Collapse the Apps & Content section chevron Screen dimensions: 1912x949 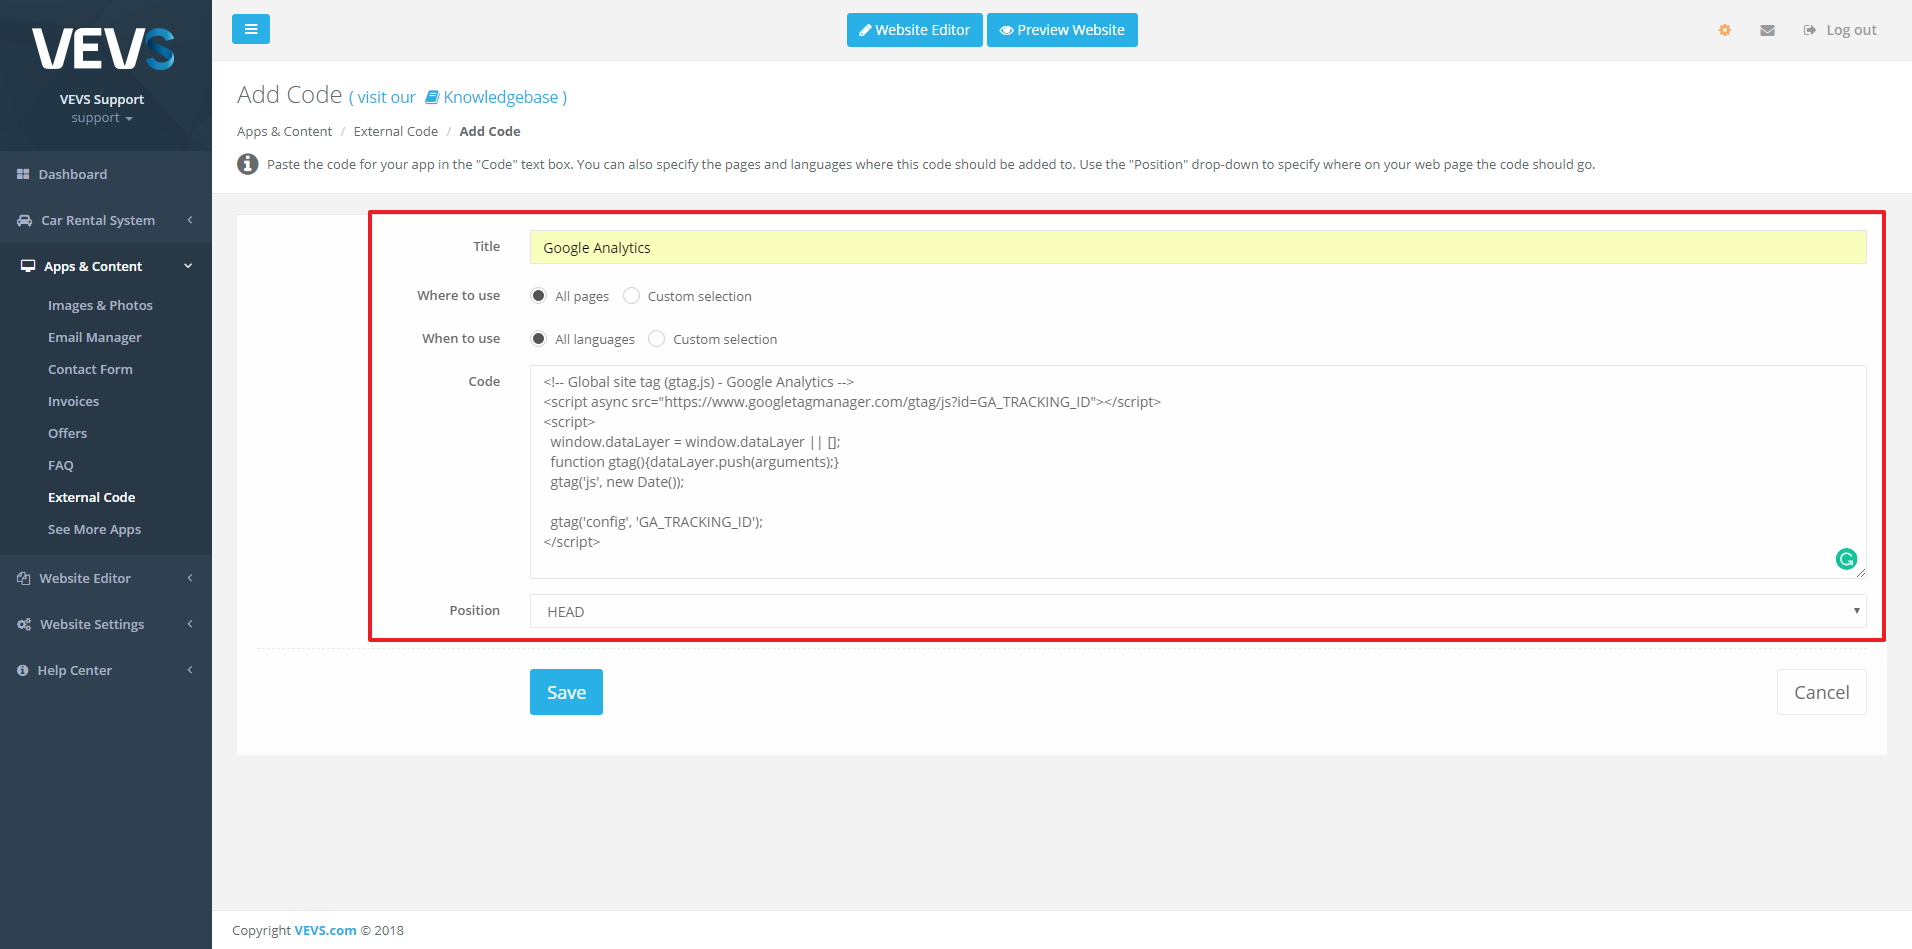point(187,266)
